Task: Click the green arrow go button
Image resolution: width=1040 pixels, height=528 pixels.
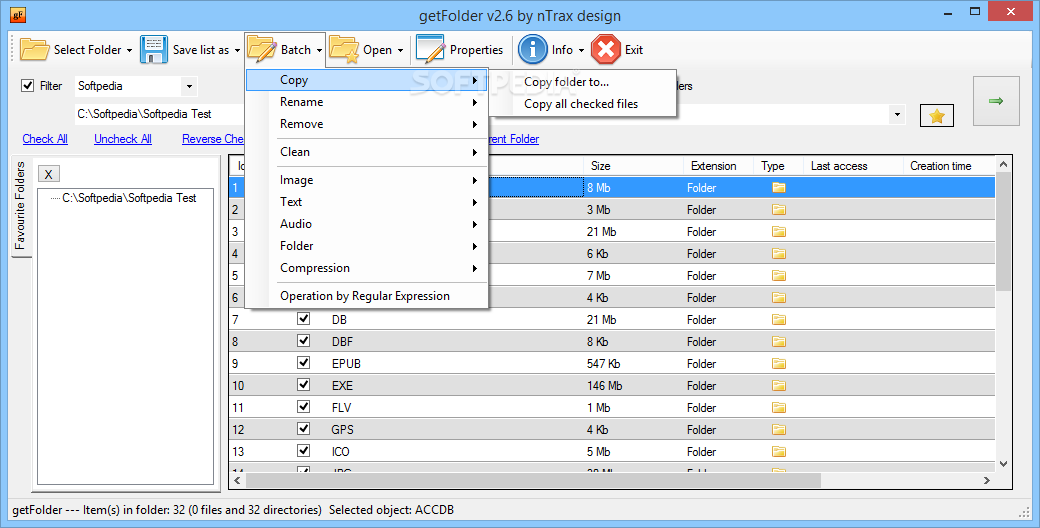Action: click(x=996, y=101)
